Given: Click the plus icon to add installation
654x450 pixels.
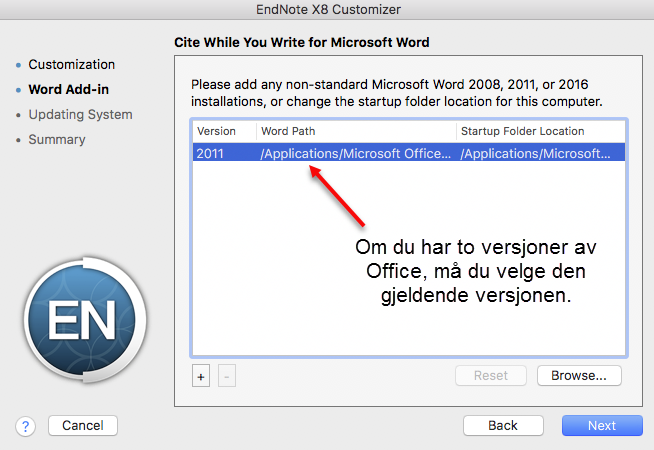Looking at the screenshot, I should pos(200,376).
